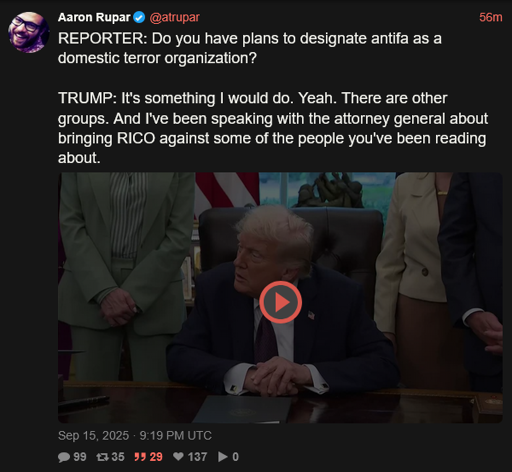The height and width of the screenshot is (472, 512).
Task: Click the views play triangle icon
Action: click(x=223, y=457)
